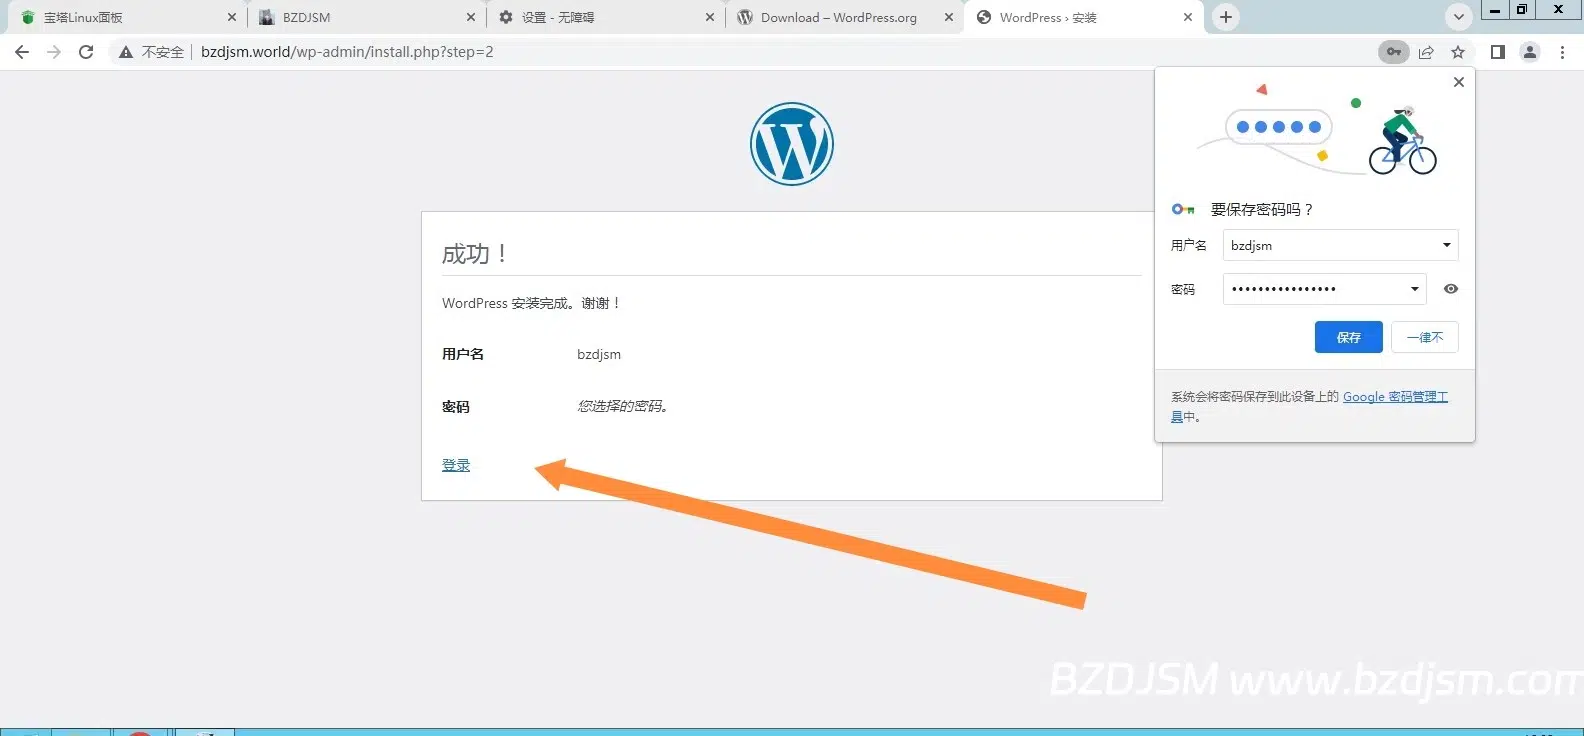Image resolution: width=1584 pixels, height=736 pixels.
Task: Open Chrome's three-dot menu
Action: [x=1562, y=52]
